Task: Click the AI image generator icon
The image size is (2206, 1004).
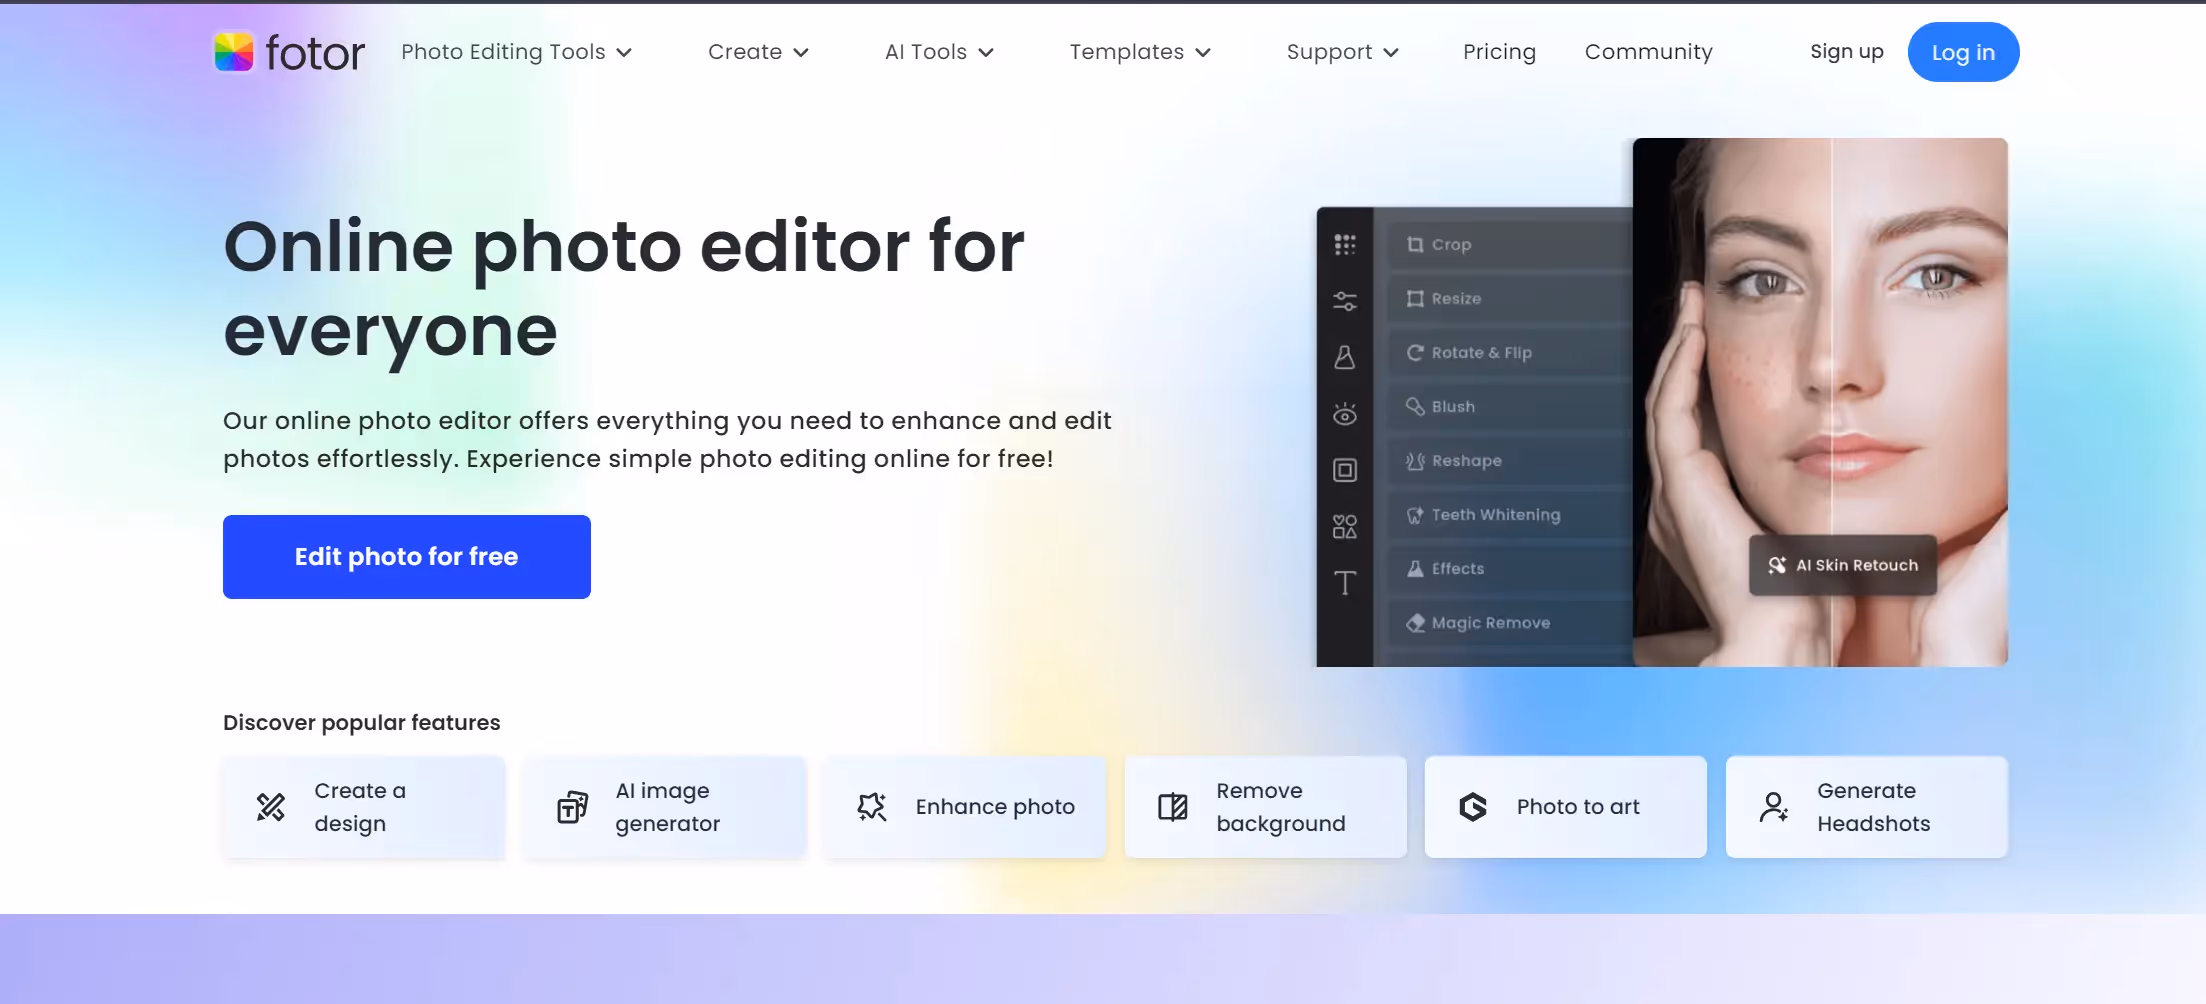Action: pos(572,807)
